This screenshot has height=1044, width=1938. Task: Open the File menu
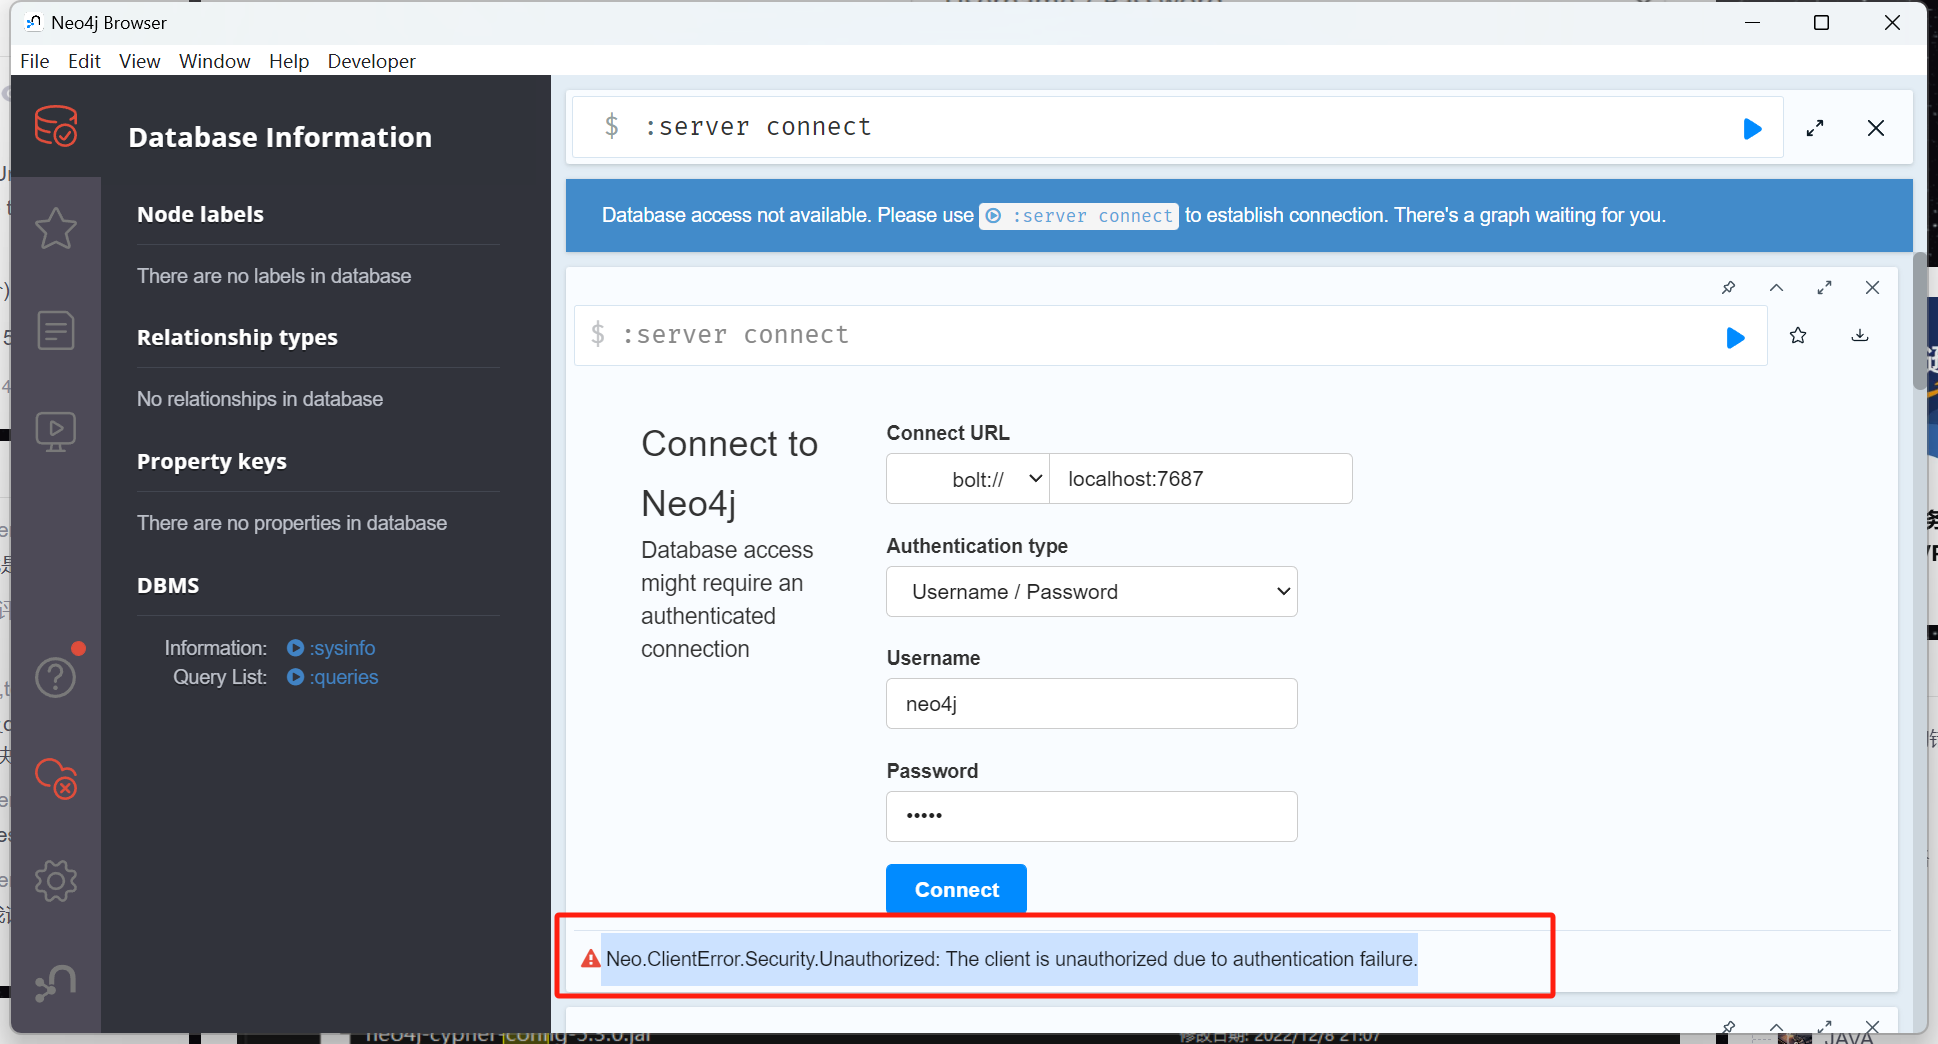(x=35, y=61)
